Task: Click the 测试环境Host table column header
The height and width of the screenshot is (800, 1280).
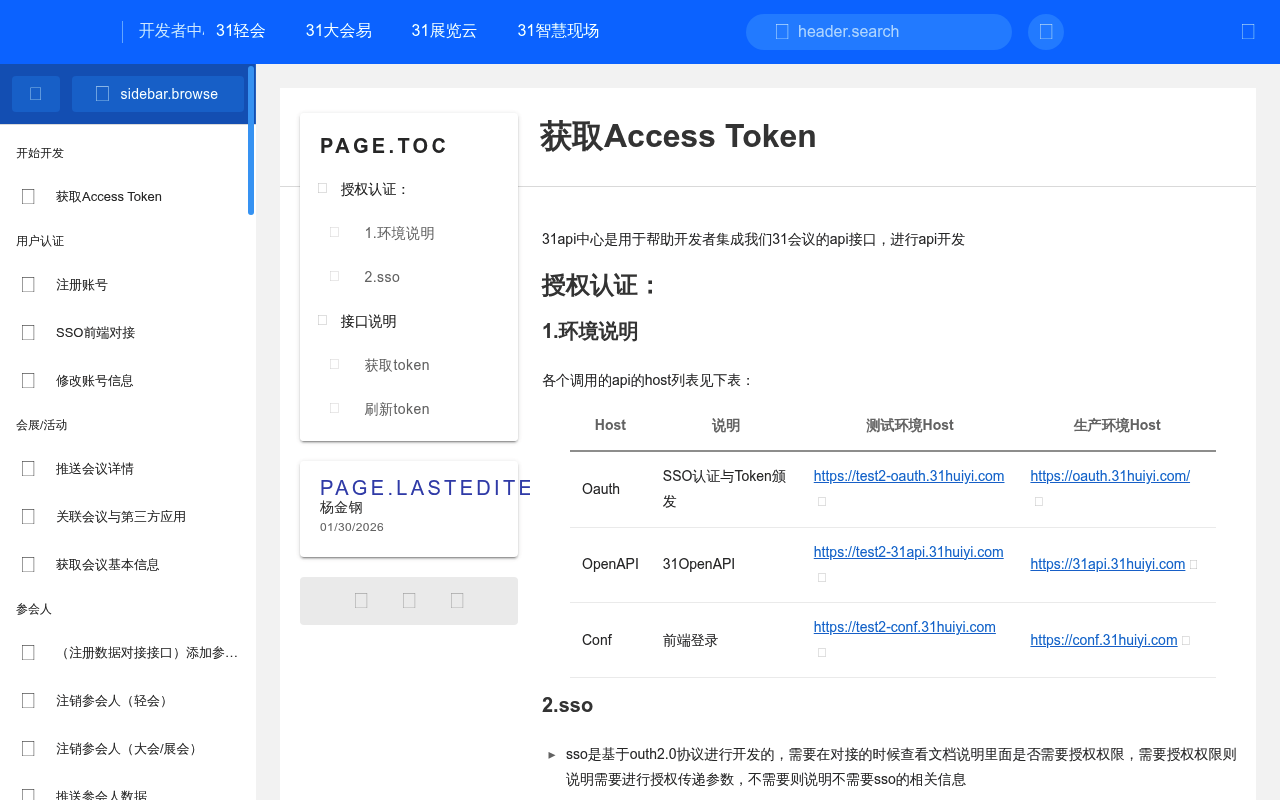Action: (910, 425)
